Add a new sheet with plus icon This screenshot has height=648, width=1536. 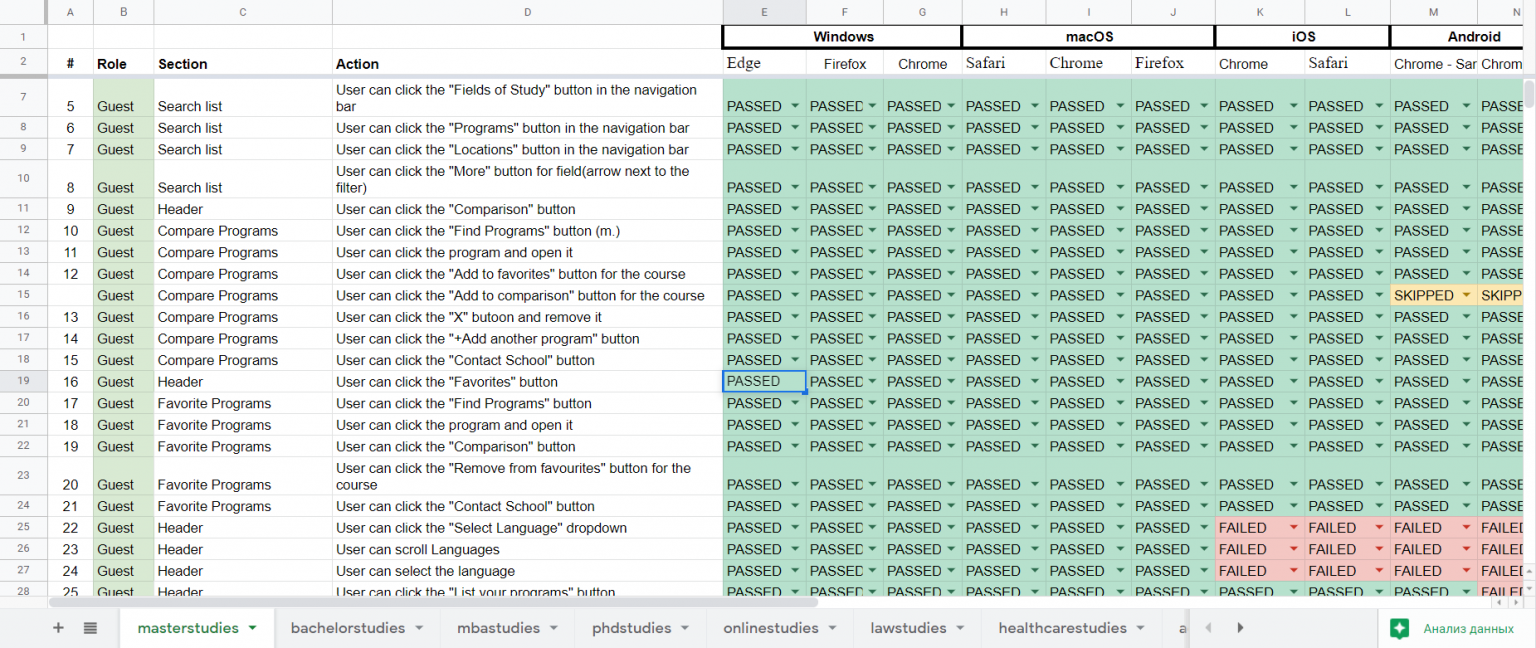pyautogui.click(x=58, y=628)
